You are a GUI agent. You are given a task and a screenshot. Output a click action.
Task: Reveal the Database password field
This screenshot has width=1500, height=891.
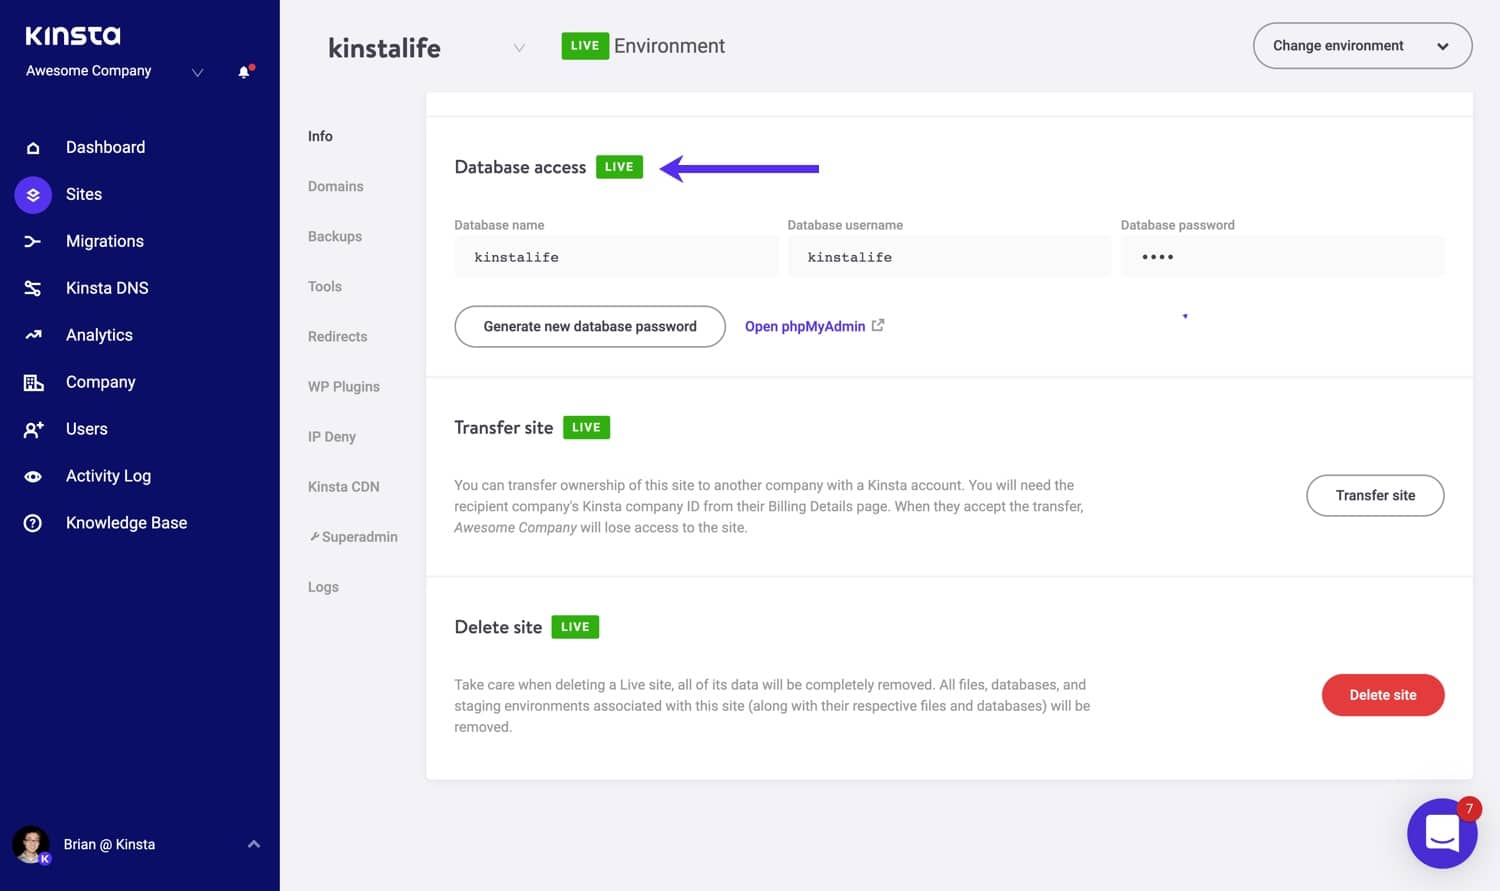pos(1282,257)
